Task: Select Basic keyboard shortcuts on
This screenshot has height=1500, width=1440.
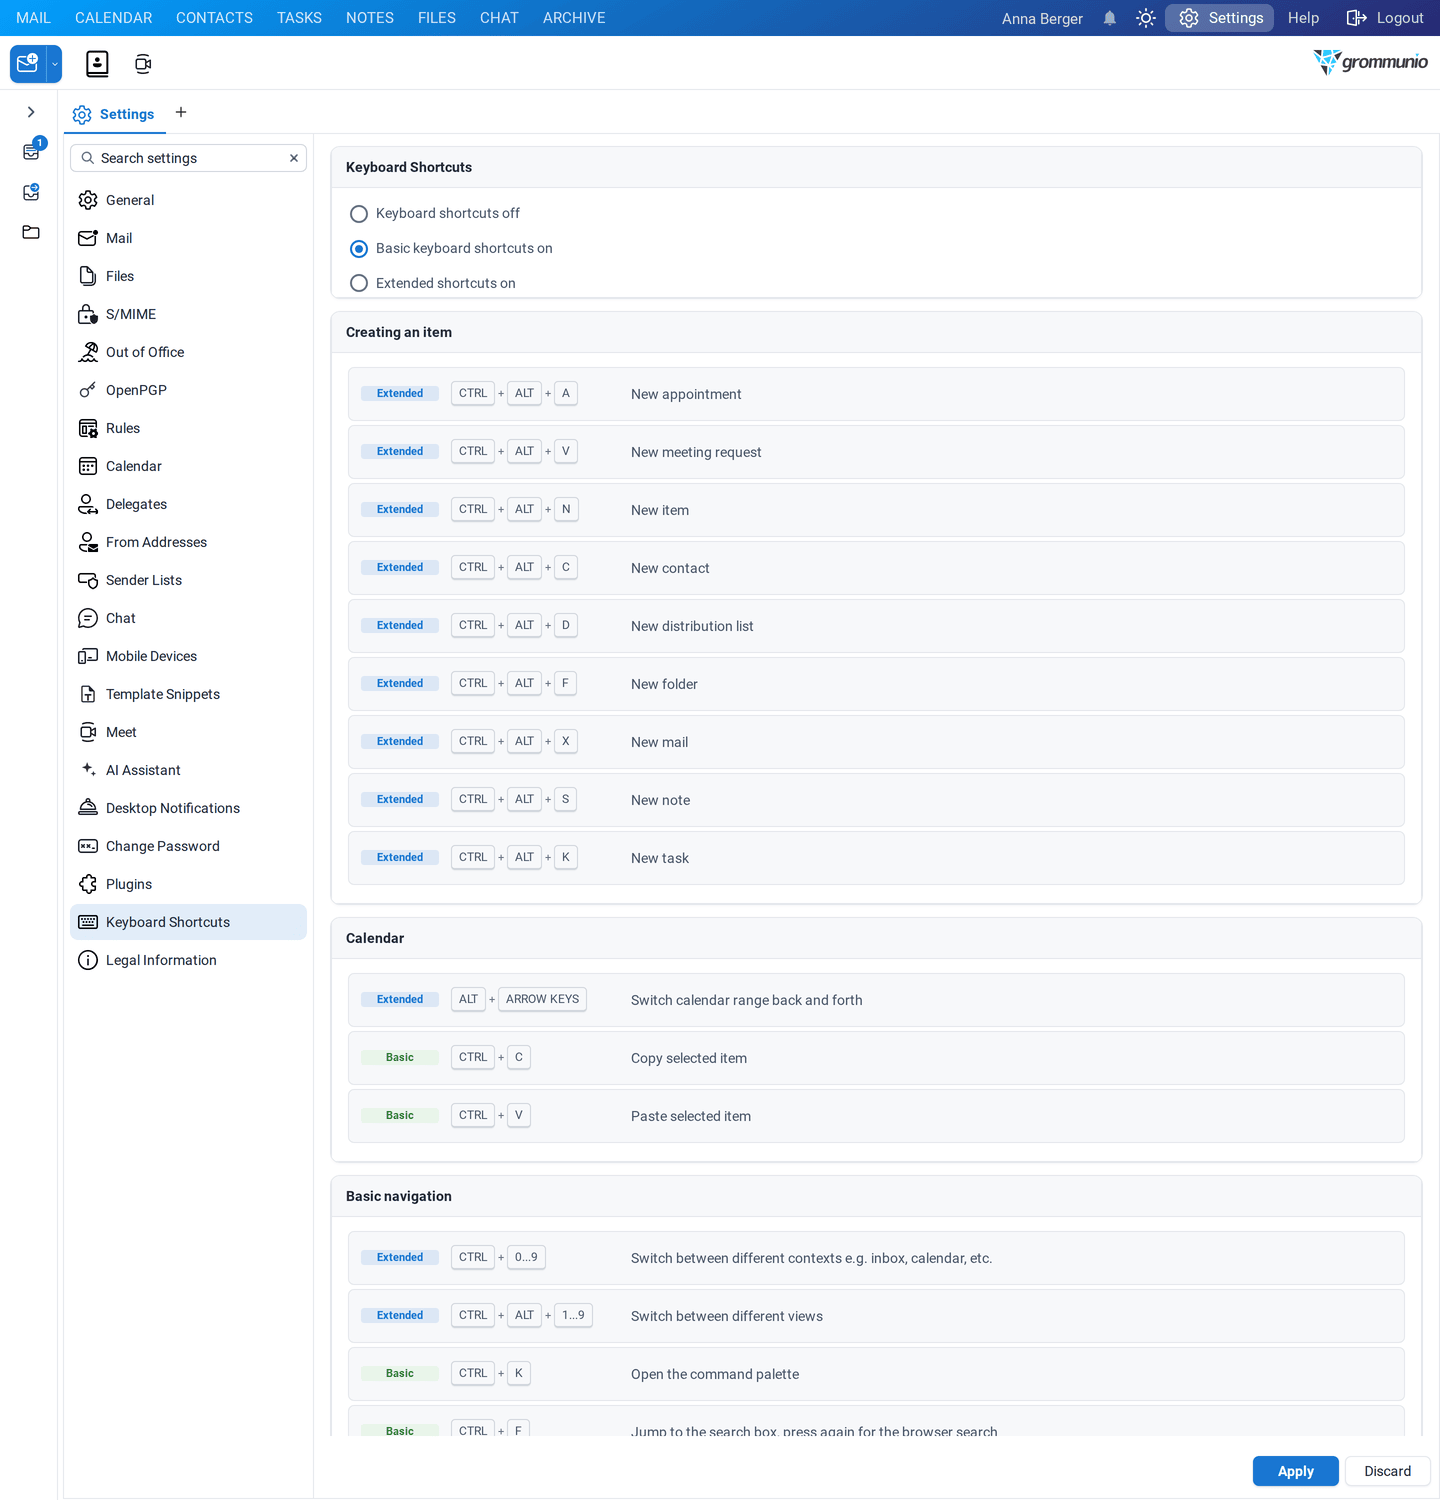Action: [x=359, y=249]
